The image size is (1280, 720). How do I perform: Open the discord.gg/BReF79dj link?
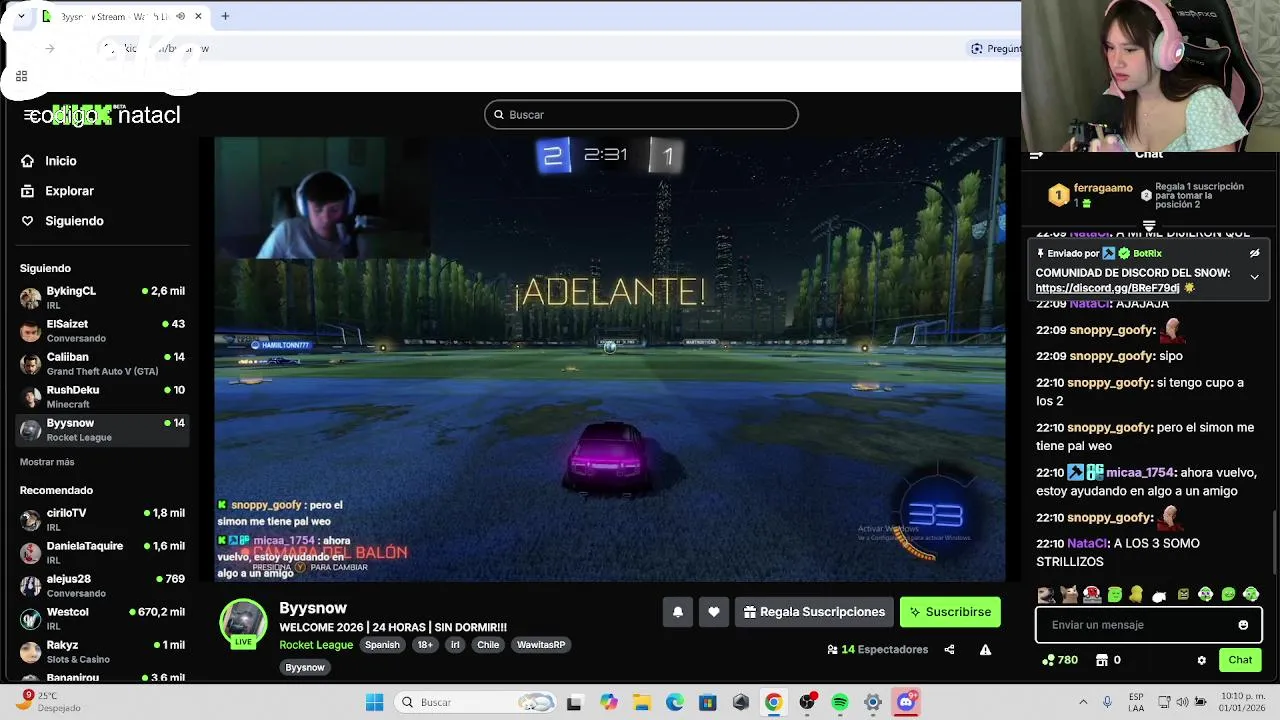coord(1108,288)
